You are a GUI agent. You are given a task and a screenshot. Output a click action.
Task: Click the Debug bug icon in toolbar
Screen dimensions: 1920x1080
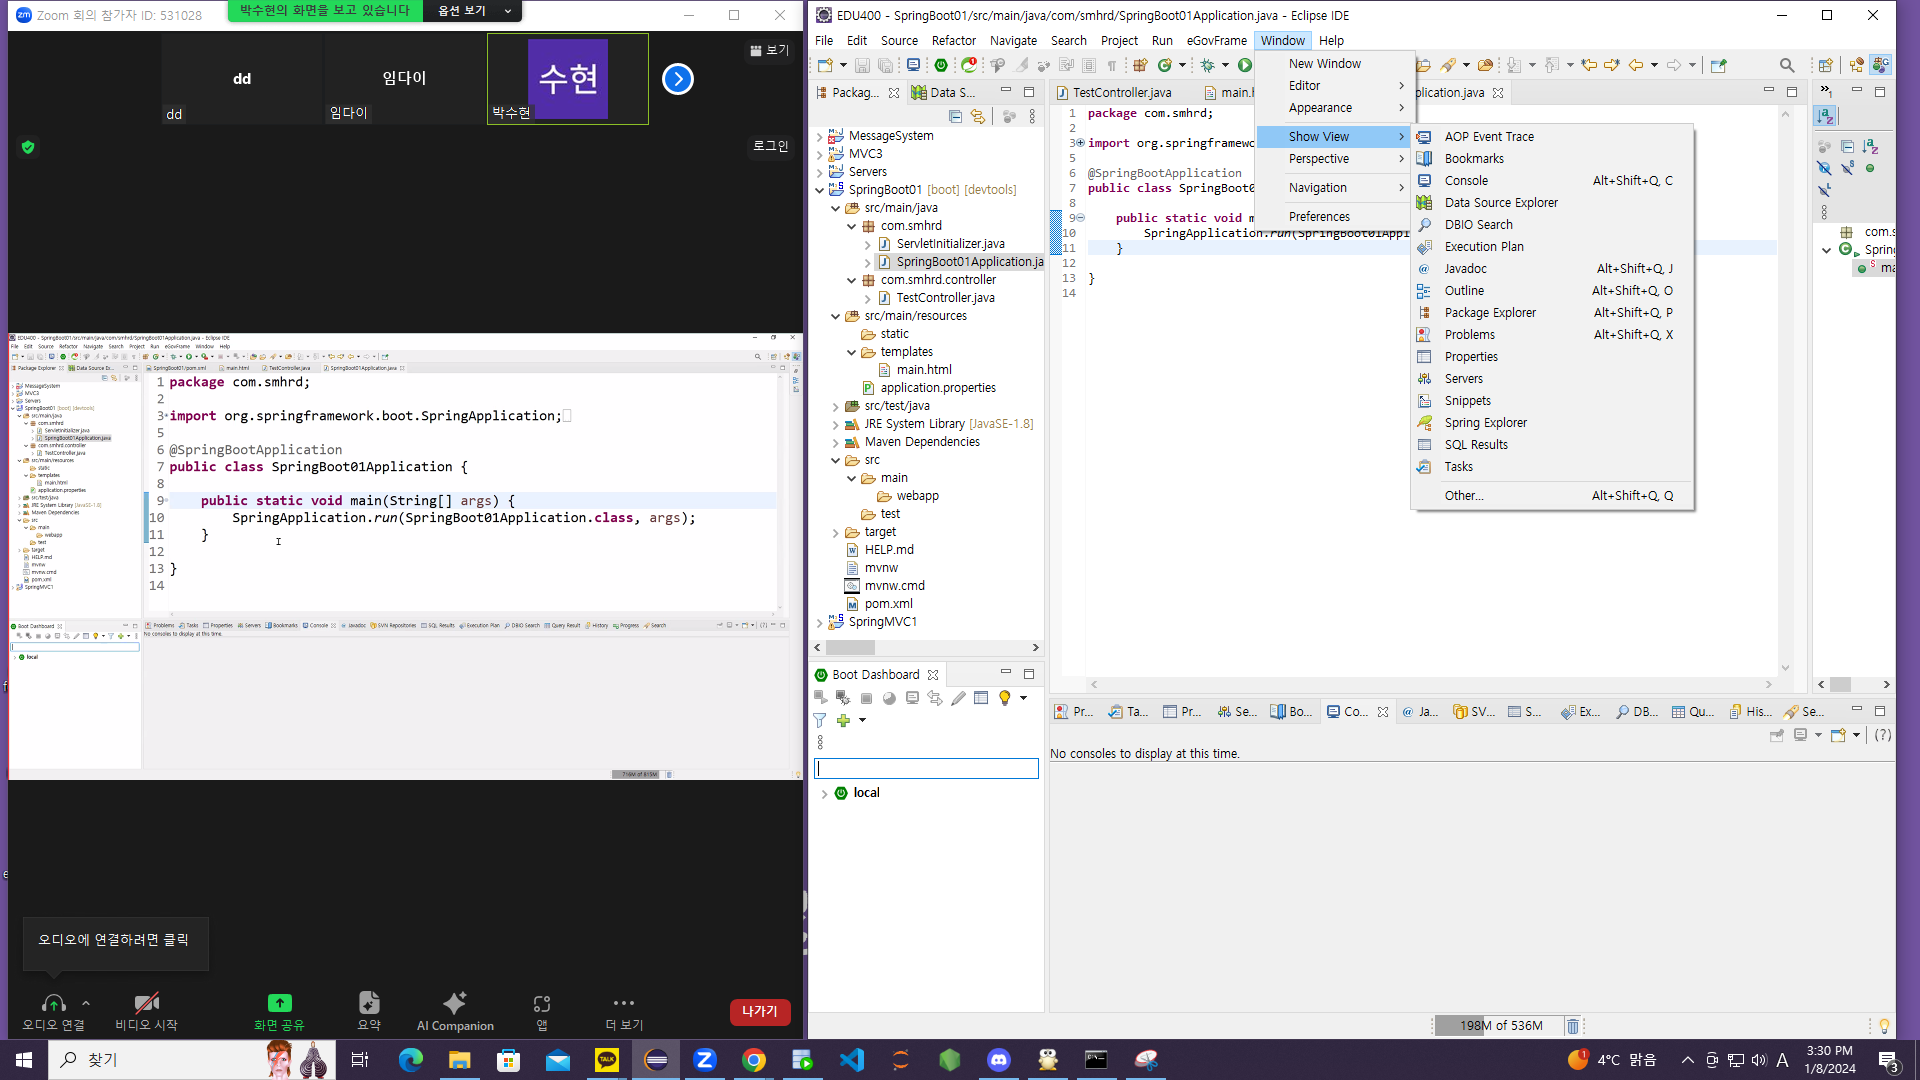pyautogui.click(x=1207, y=65)
